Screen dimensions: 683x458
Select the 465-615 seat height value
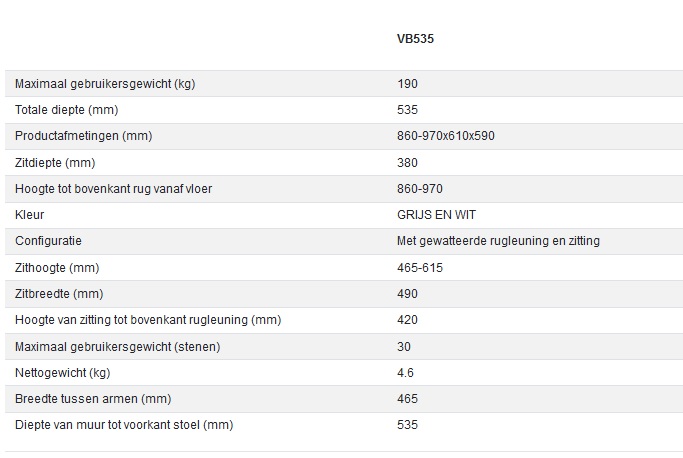420,268
